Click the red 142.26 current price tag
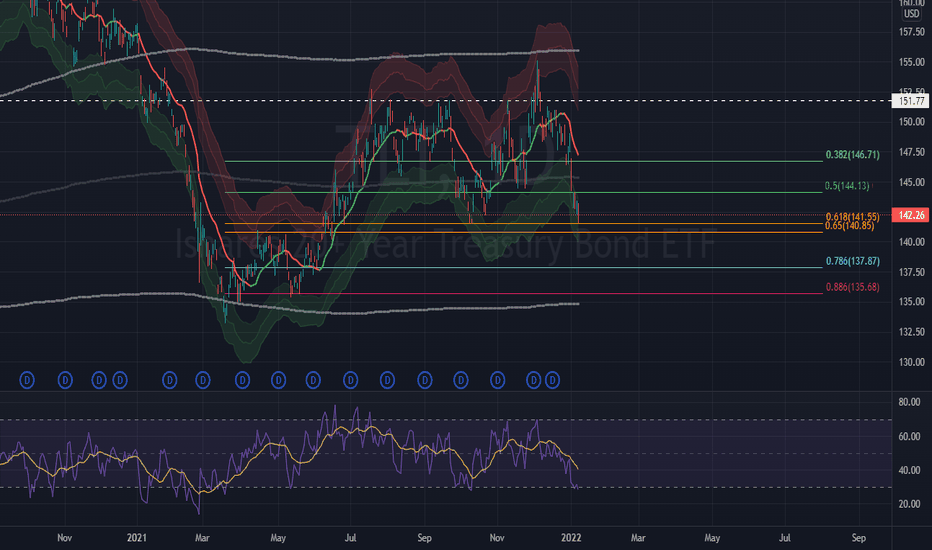The image size is (932, 550). point(911,215)
